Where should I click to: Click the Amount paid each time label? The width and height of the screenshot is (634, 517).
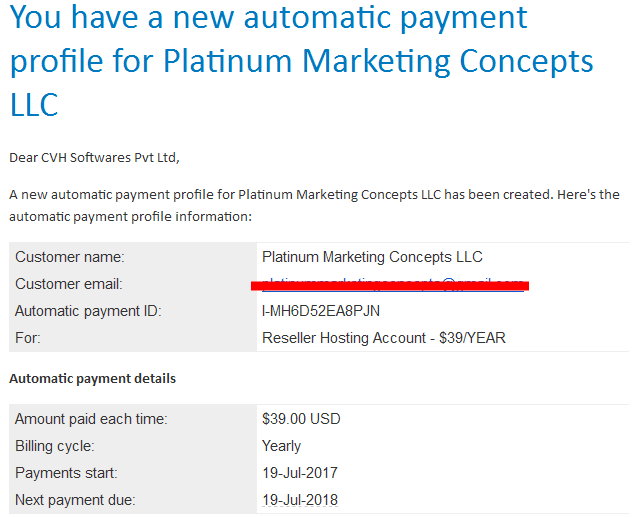point(91,419)
